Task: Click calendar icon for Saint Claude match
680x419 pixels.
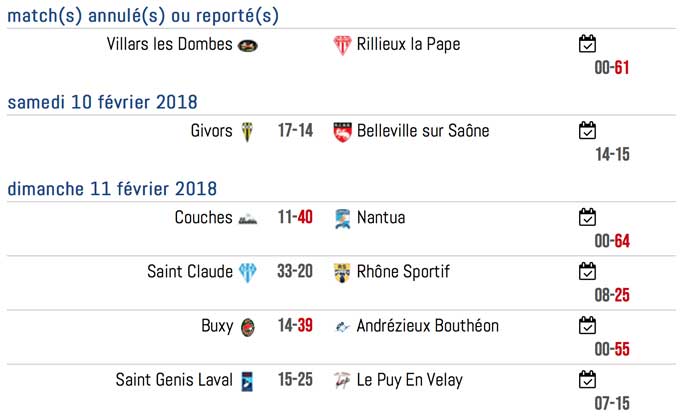Action: 587,272
